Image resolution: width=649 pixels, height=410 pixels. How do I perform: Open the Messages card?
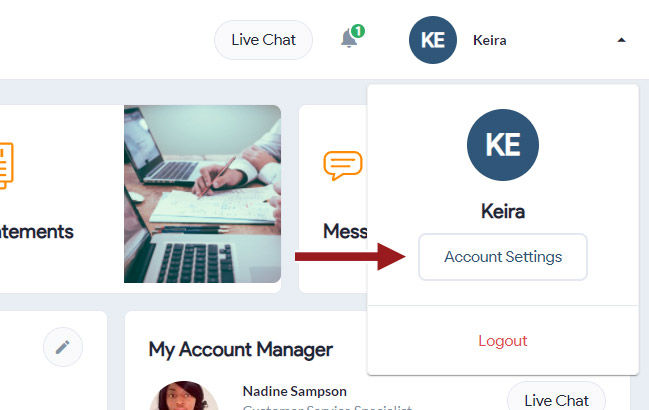[345, 231]
